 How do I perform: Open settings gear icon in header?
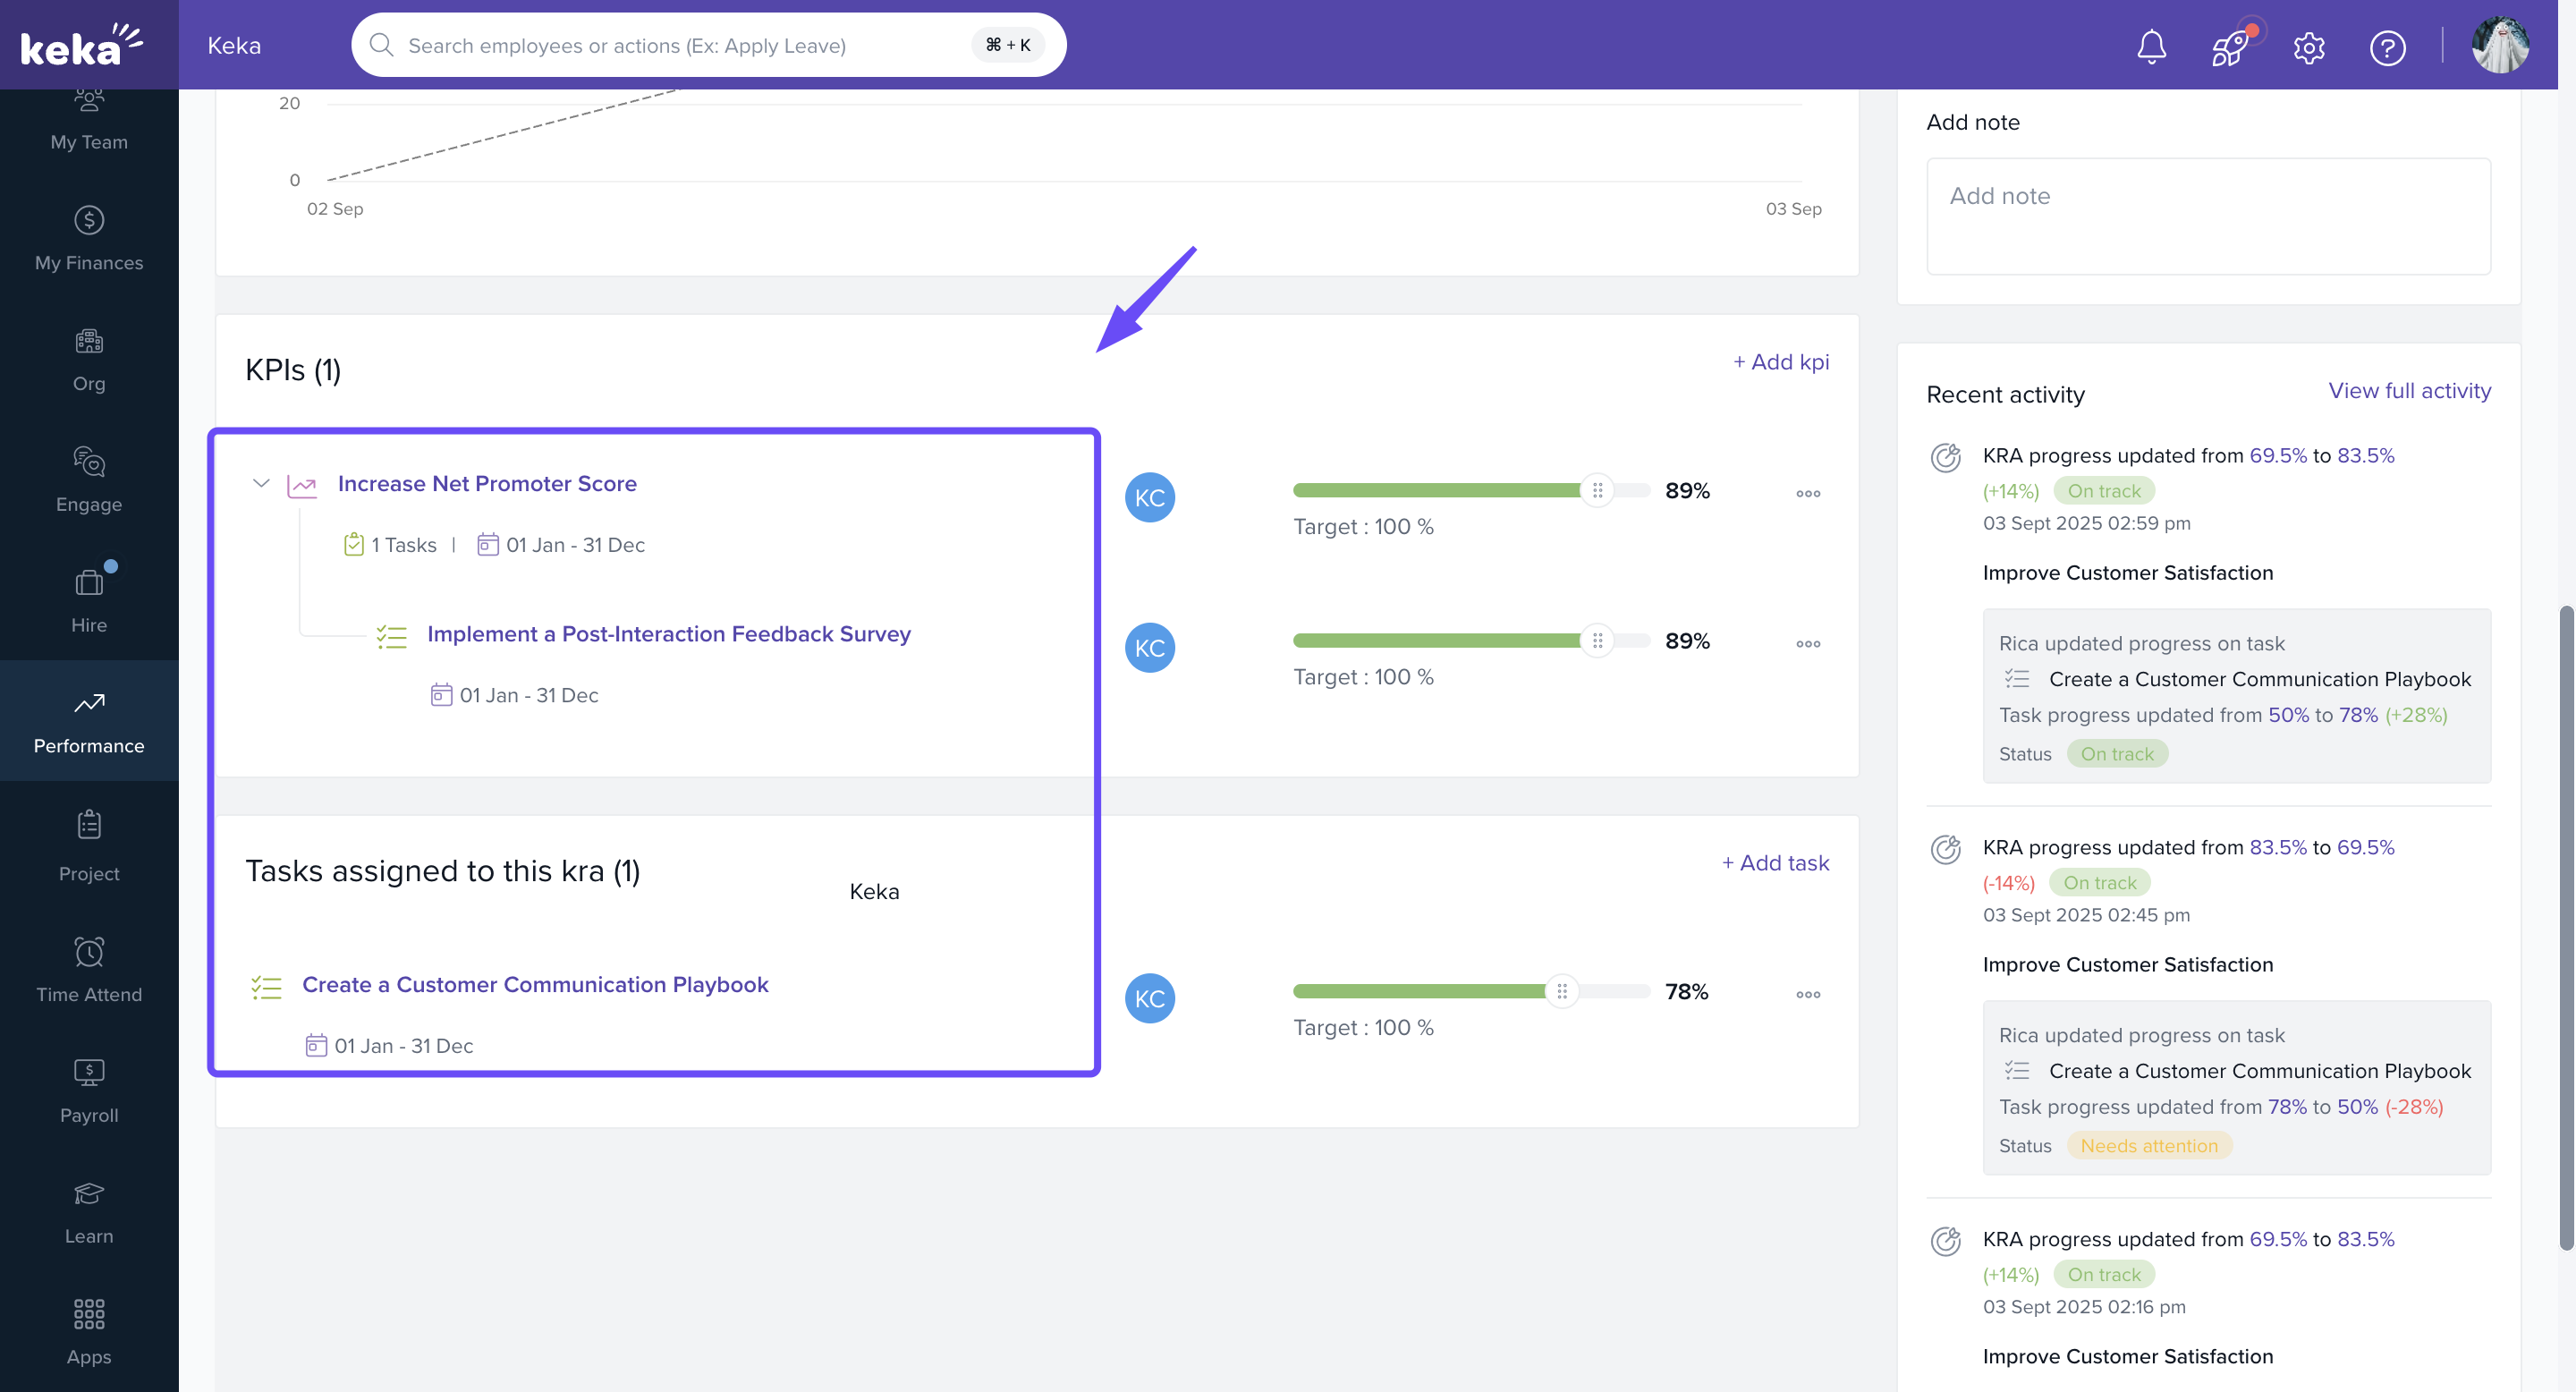point(2308,47)
